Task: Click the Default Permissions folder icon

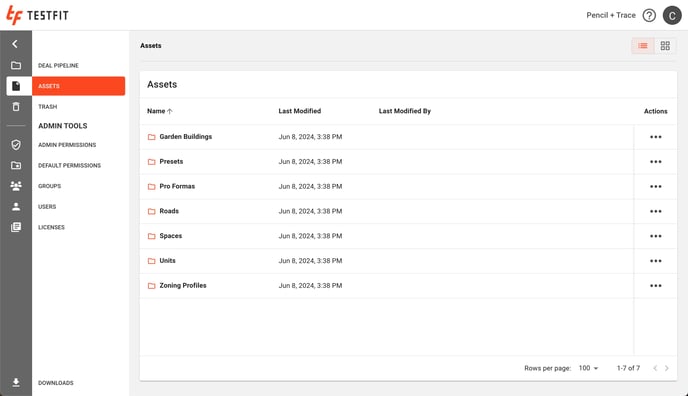Action: pyautogui.click(x=16, y=165)
